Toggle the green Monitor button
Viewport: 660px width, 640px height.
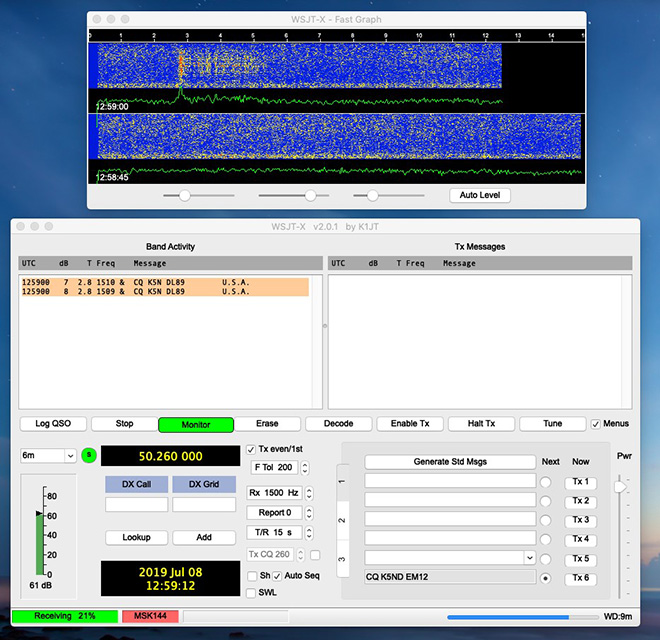(196, 424)
